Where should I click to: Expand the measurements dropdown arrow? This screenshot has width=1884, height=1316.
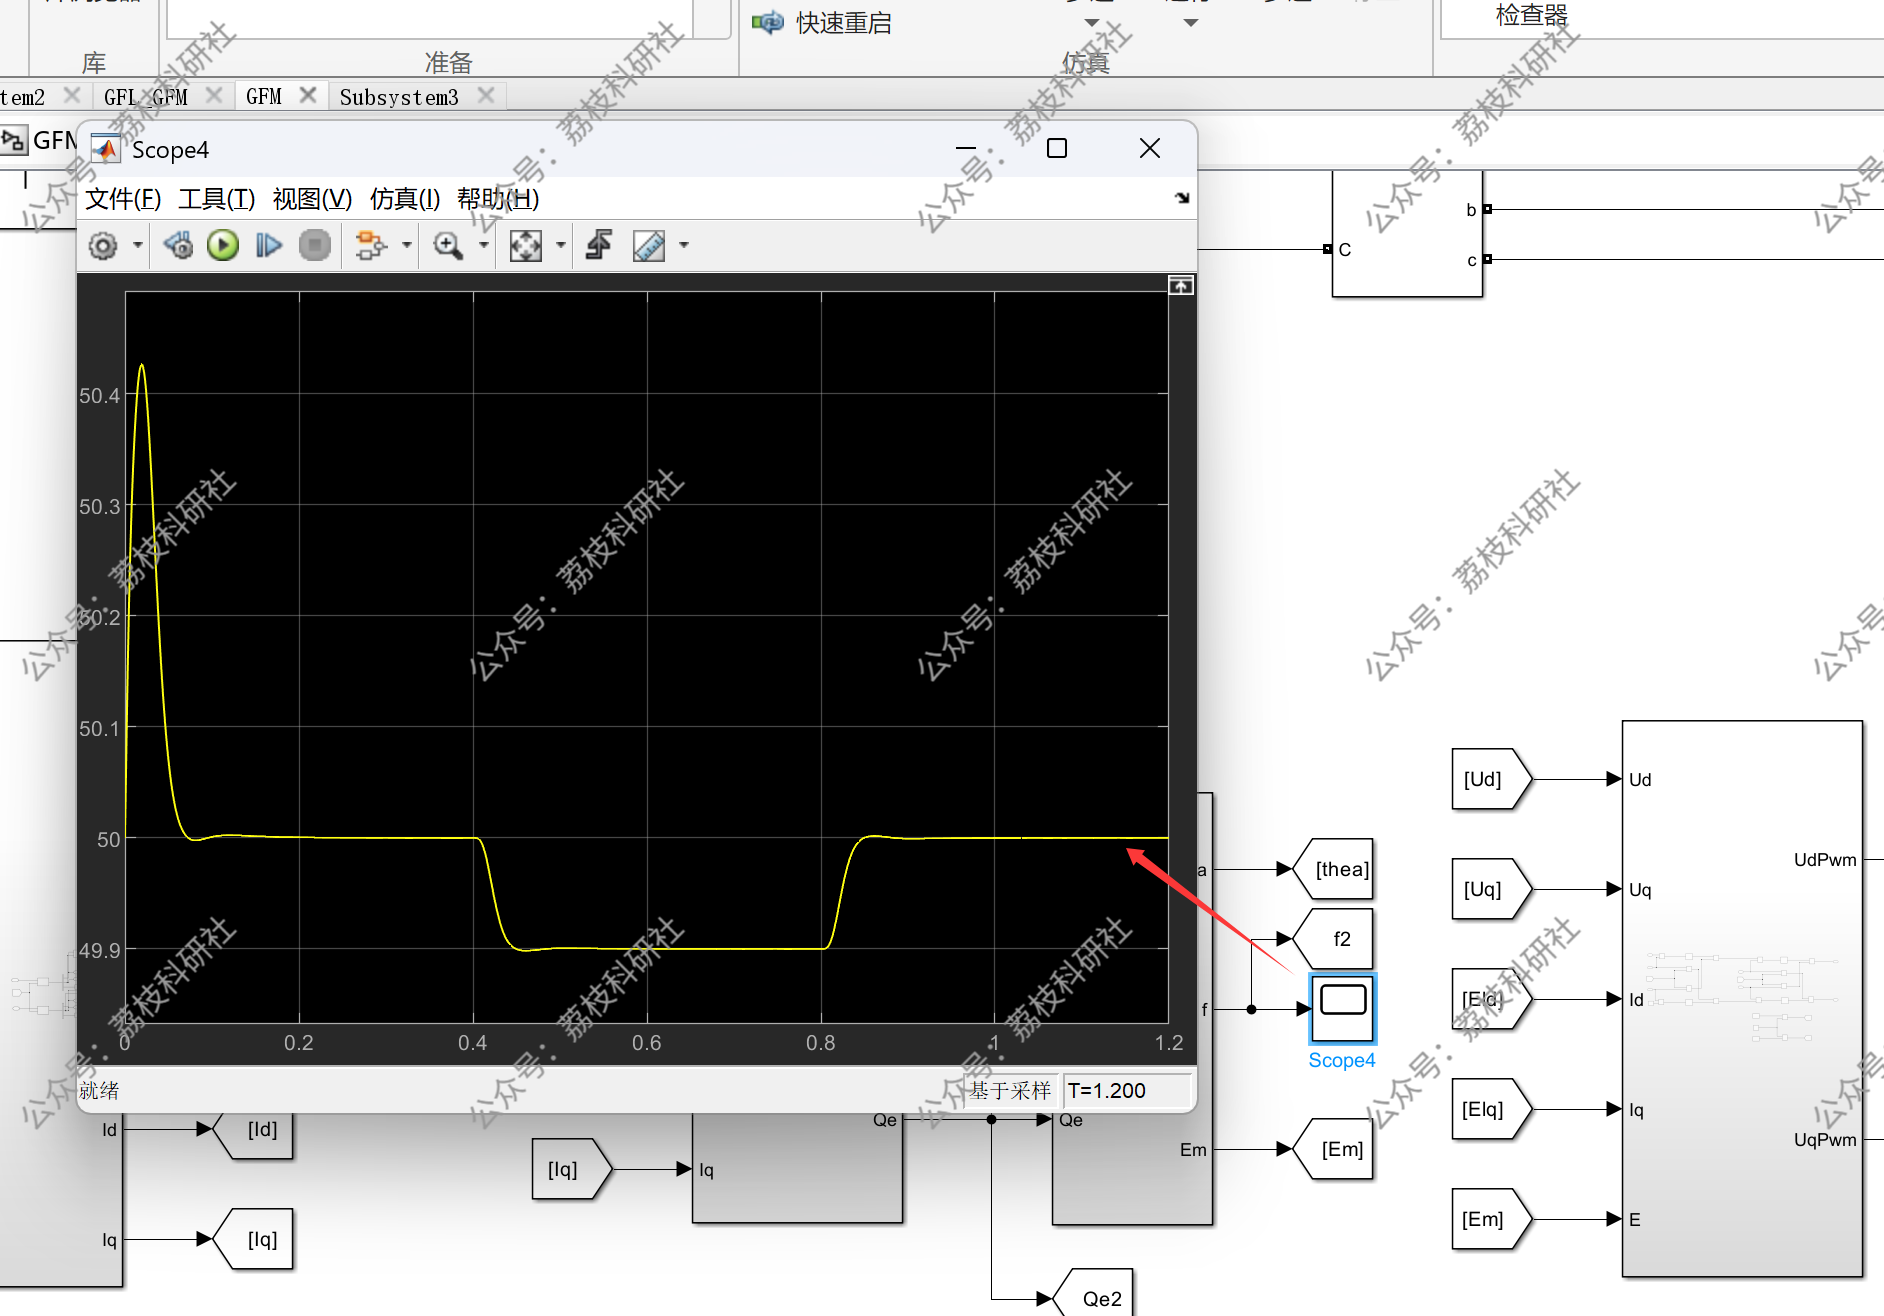(x=684, y=245)
